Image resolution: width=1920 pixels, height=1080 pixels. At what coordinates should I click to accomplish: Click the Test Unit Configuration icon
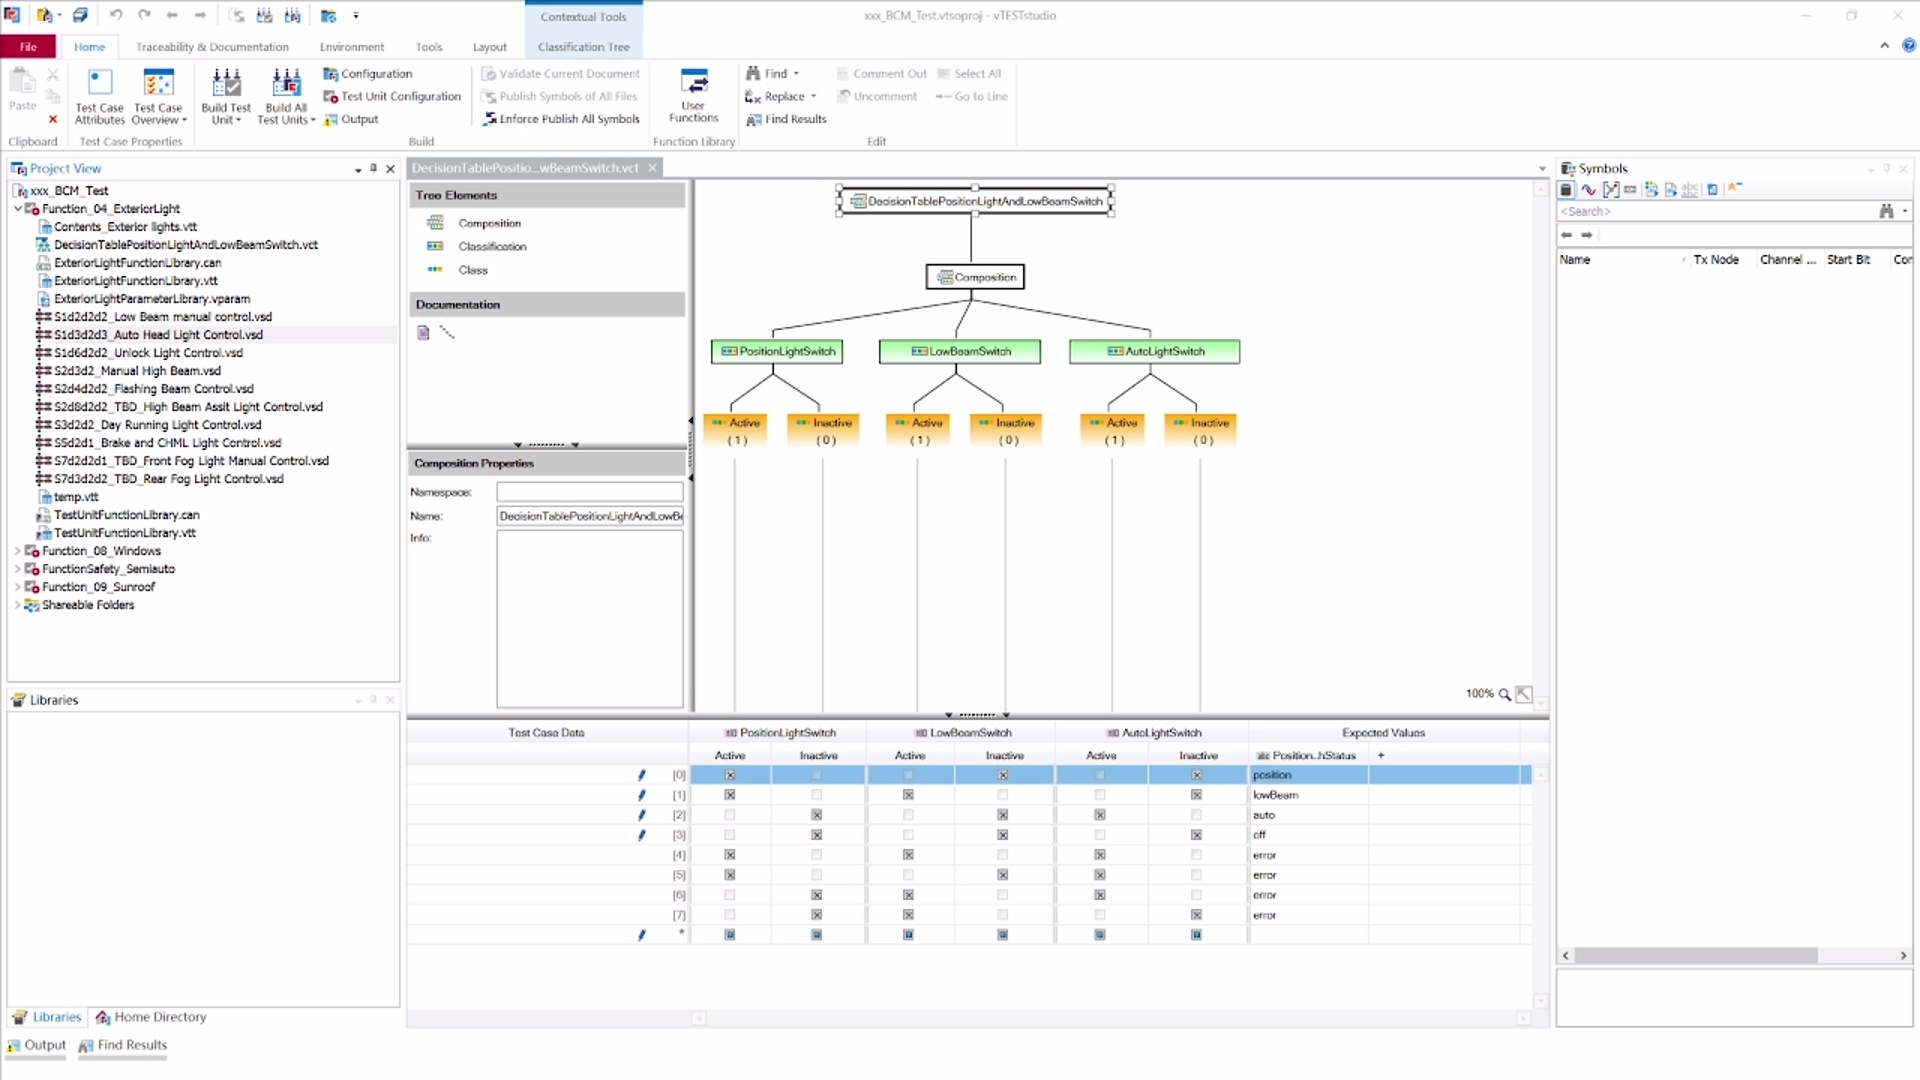(x=331, y=97)
